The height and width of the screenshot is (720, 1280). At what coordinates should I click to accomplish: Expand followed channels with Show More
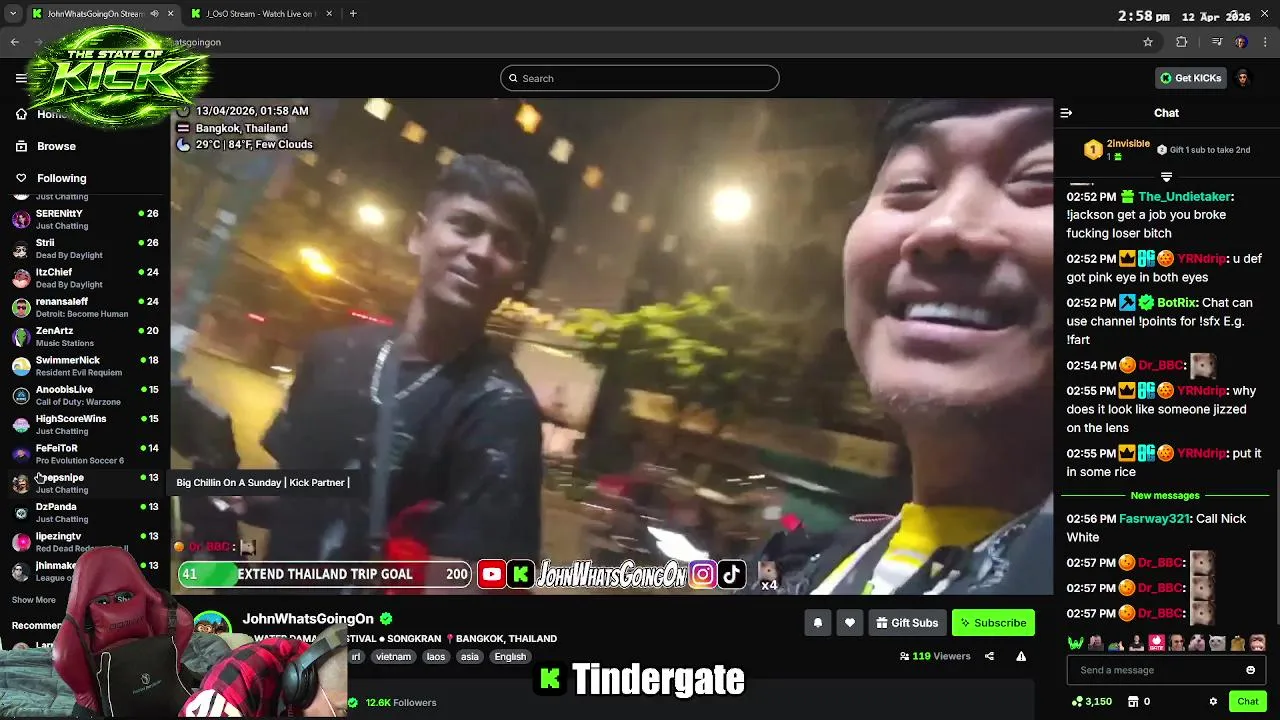34,600
